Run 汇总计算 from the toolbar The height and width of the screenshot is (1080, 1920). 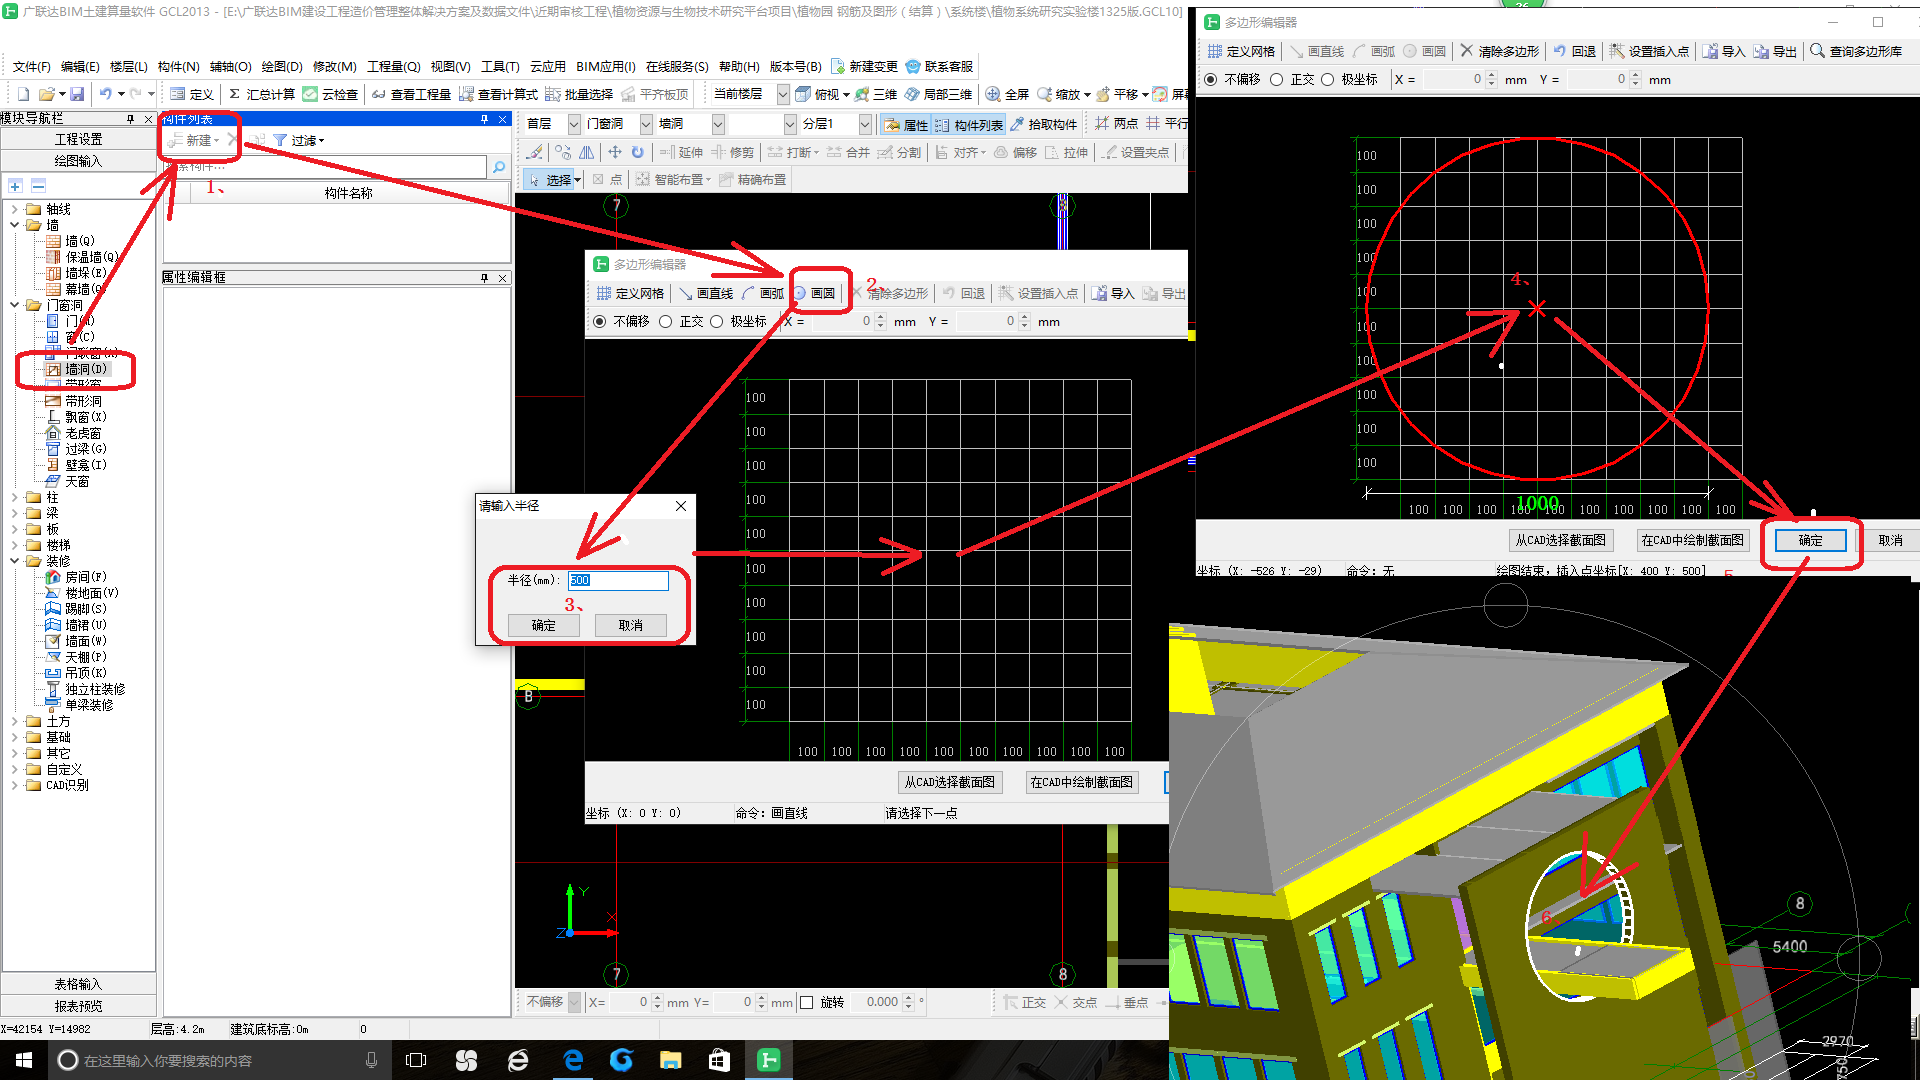[262, 94]
